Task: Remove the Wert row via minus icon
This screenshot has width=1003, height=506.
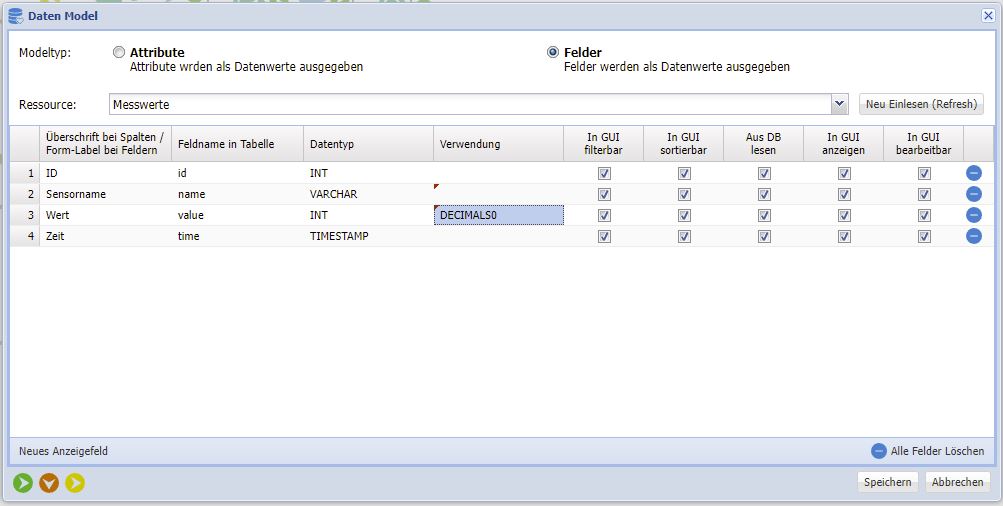Action: click(x=973, y=215)
